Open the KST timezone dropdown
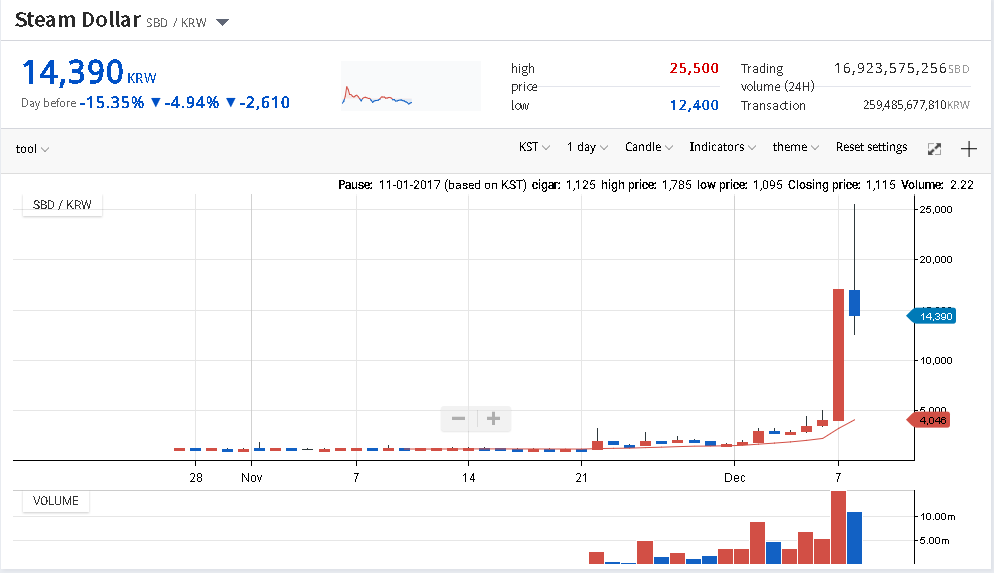 tap(534, 147)
